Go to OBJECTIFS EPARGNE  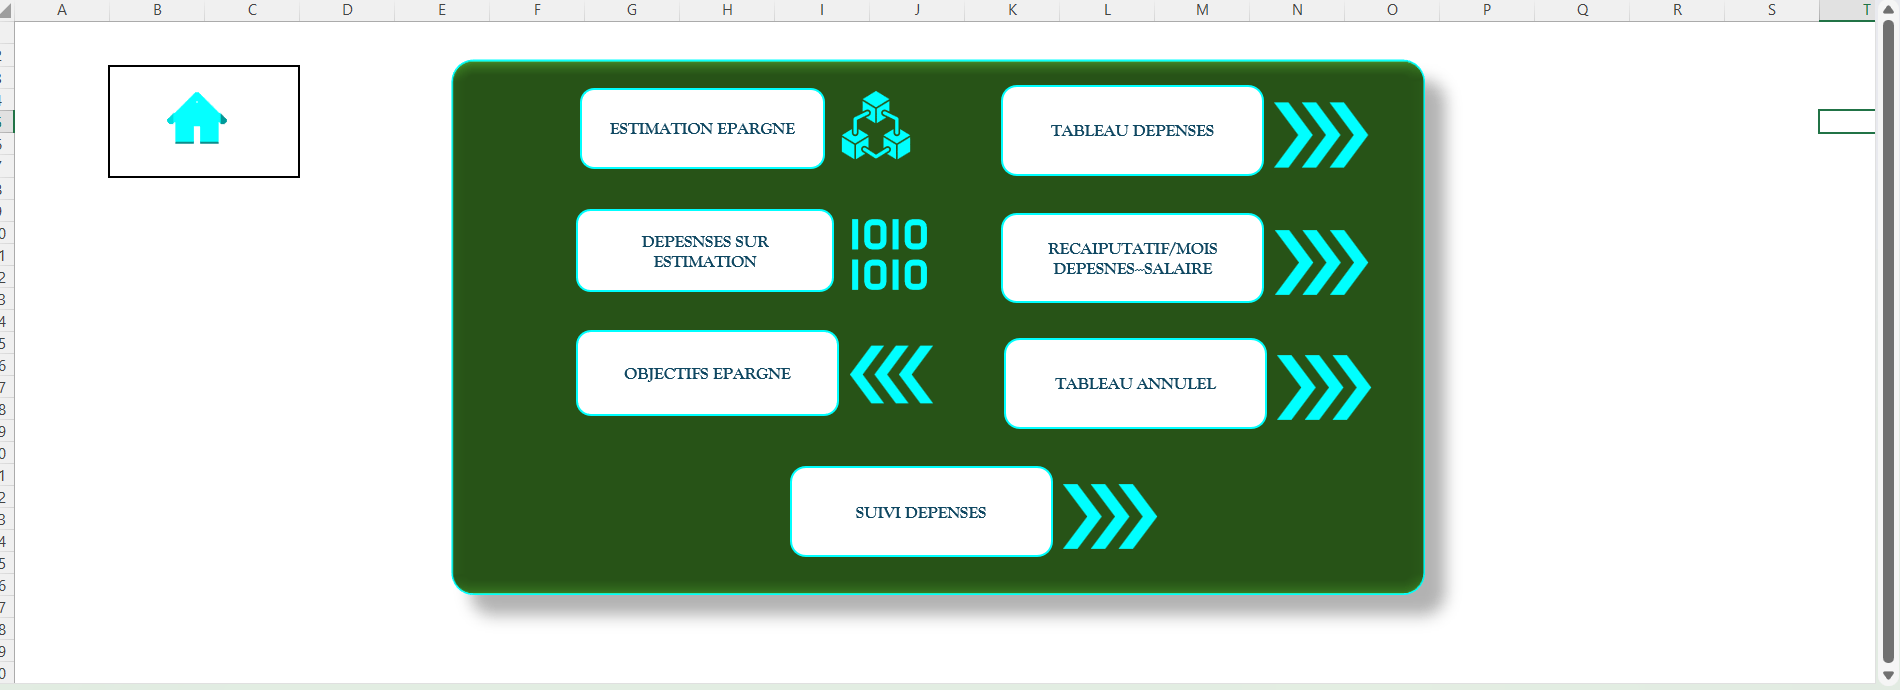(x=707, y=373)
